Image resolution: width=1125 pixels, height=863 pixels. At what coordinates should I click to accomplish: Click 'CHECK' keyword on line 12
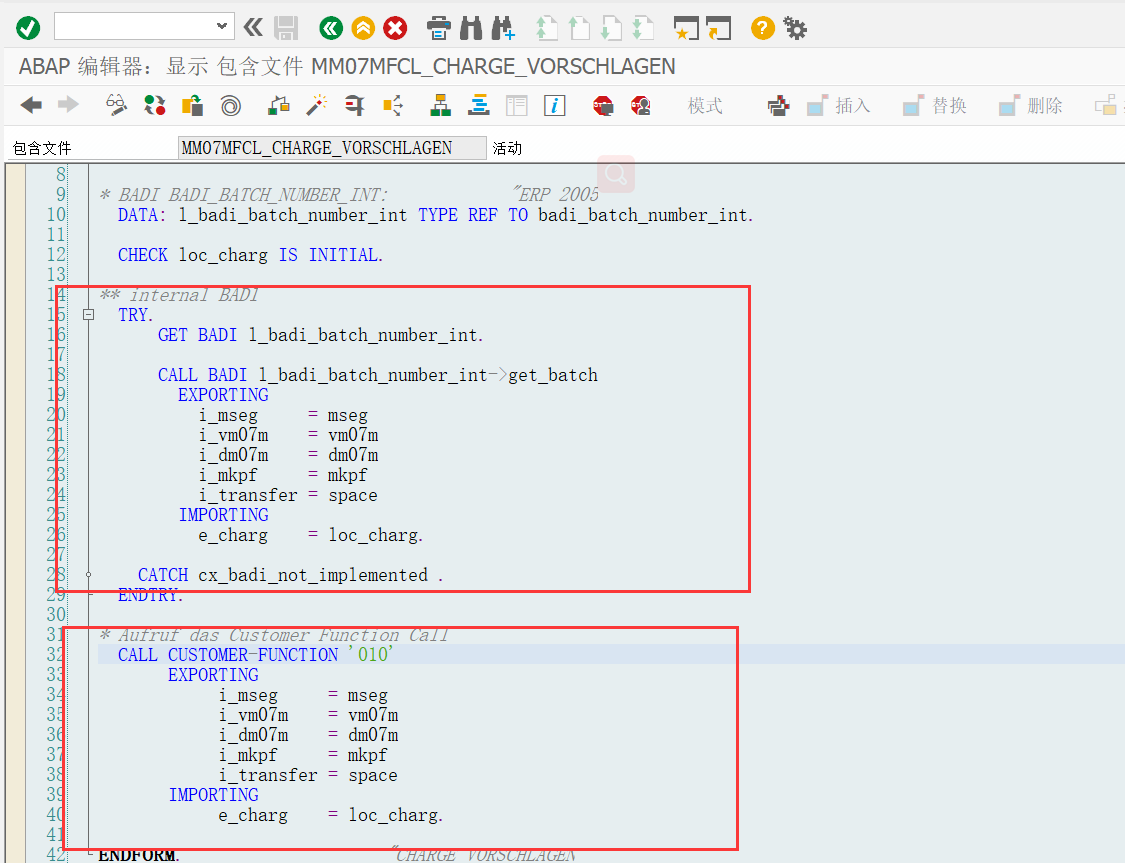143,255
